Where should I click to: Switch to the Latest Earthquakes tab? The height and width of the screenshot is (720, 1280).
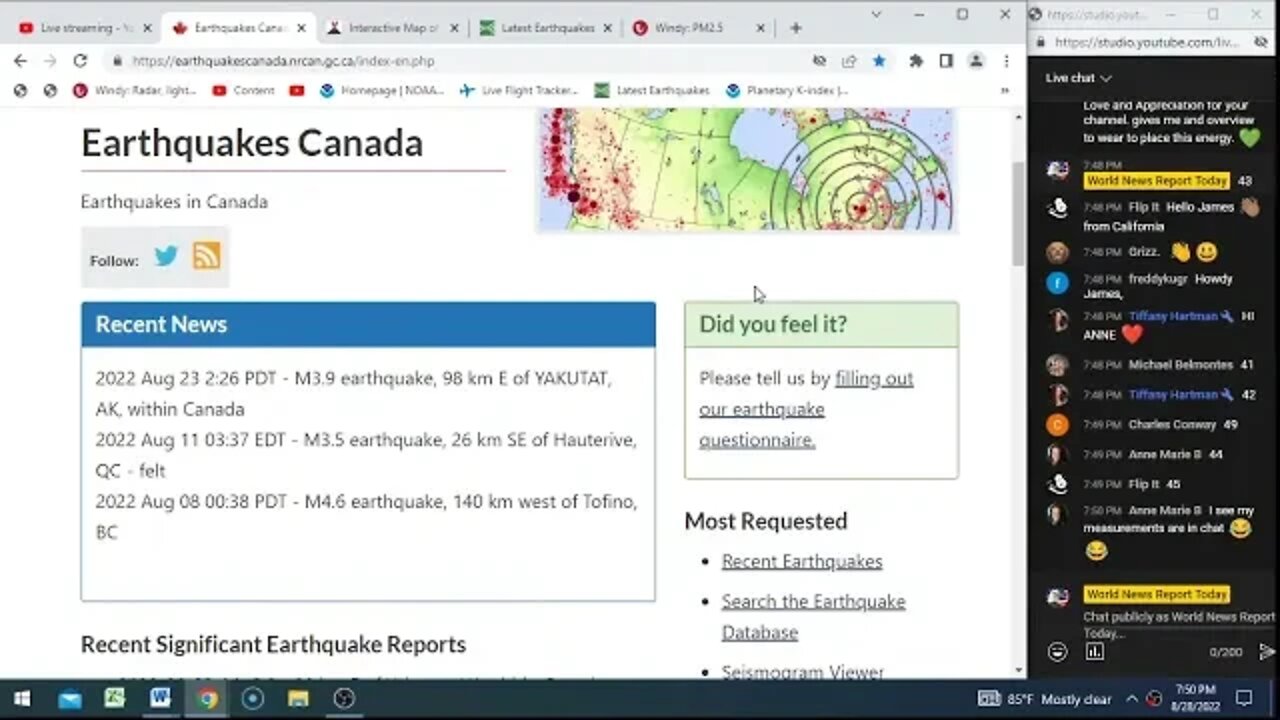(546, 28)
